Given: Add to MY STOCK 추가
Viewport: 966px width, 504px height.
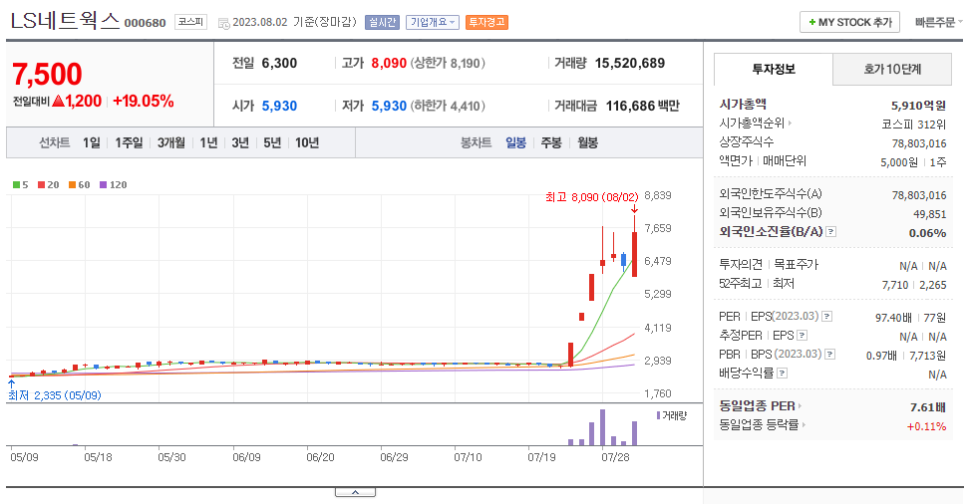Looking at the screenshot, I should [x=850, y=22].
